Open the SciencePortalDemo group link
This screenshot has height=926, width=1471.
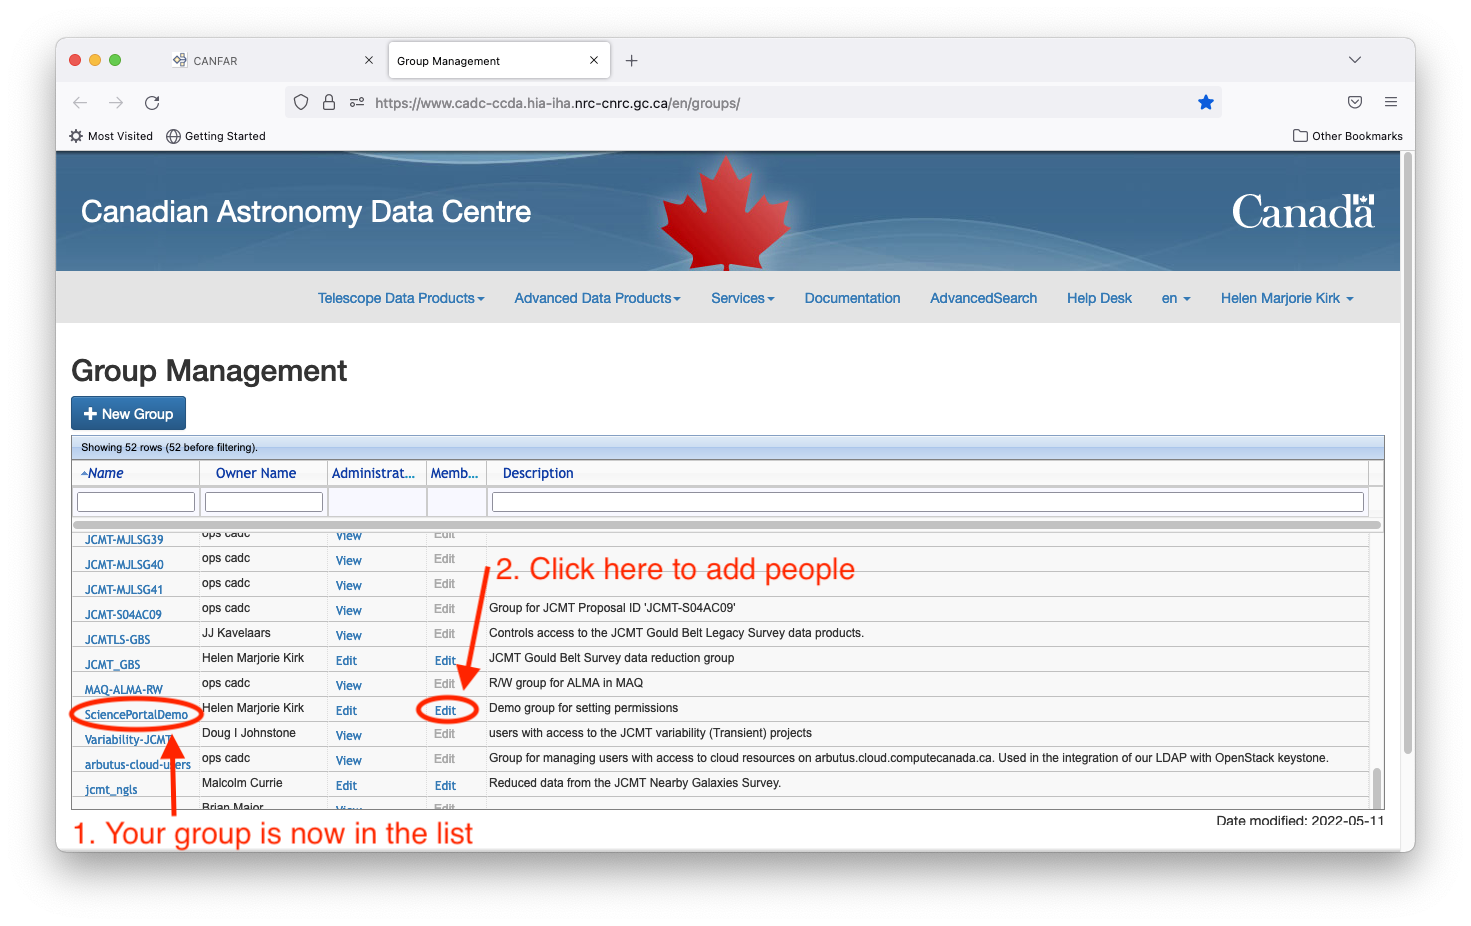click(x=136, y=714)
